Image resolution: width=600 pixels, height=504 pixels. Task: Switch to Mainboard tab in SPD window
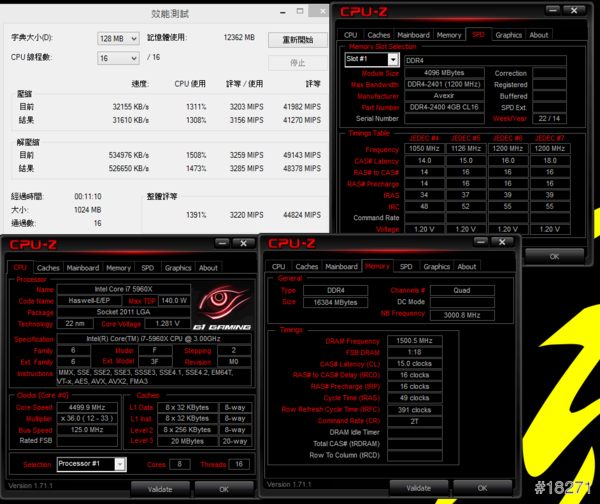413,35
